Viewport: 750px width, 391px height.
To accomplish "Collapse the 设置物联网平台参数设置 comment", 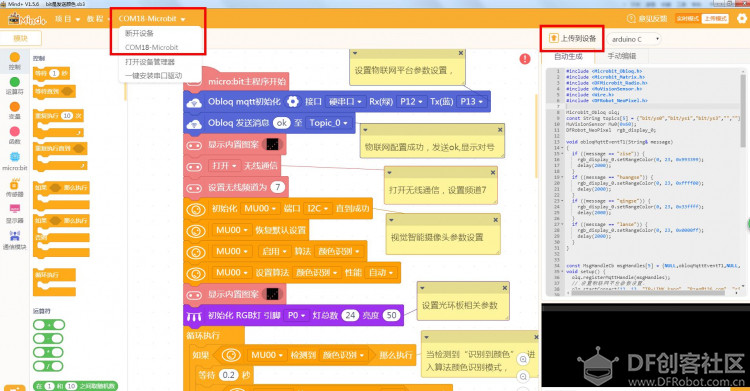I will pyautogui.click(x=355, y=53).
